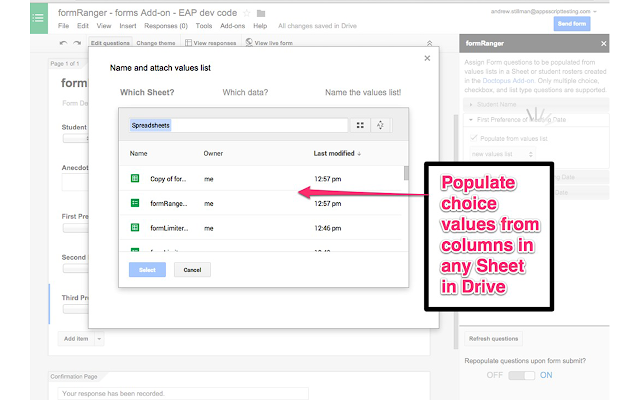Image resolution: width=640 pixels, height=400 pixels.
Task: Open the Help menu
Action: (x=260, y=26)
